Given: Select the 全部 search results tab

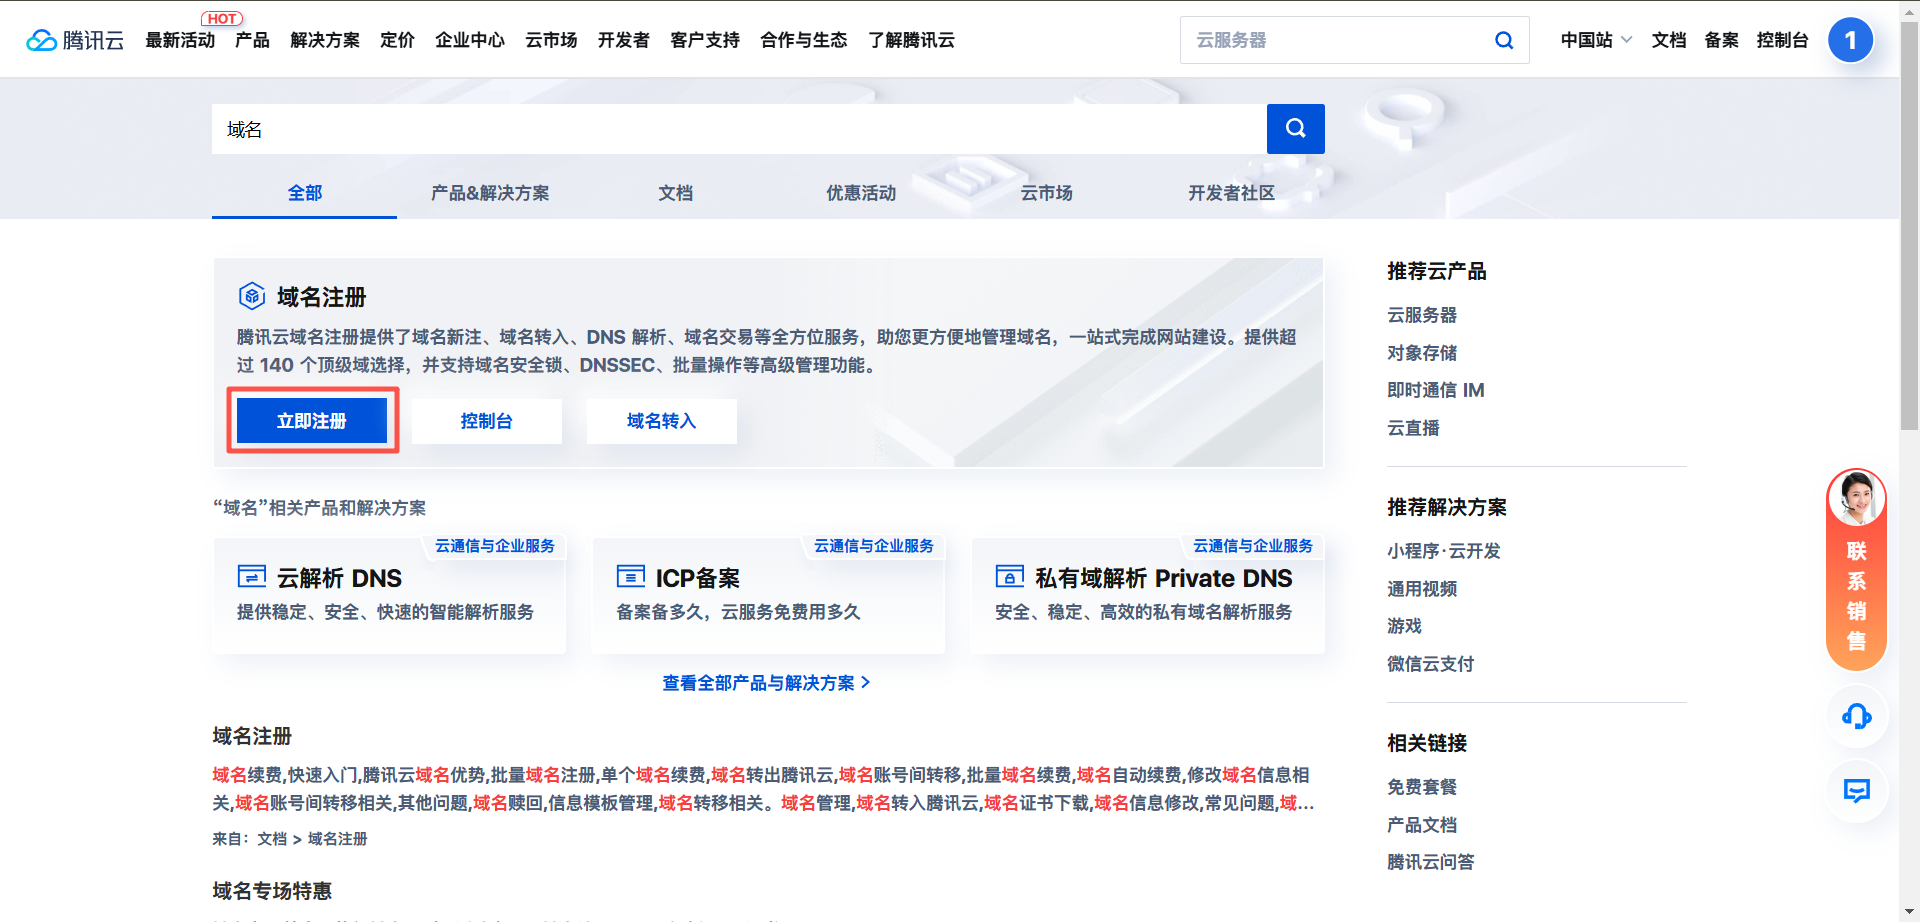Looking at the screenshot, I should pos(305,193).
